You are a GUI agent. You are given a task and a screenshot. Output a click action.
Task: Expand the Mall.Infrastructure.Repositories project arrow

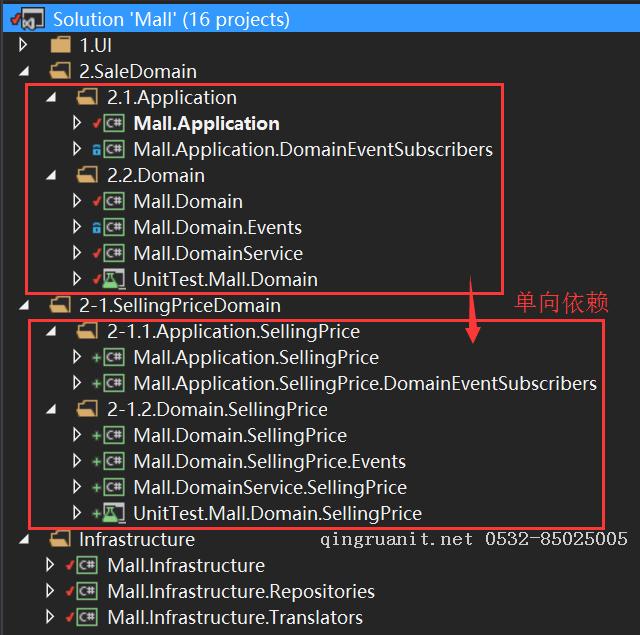[50, 591]
